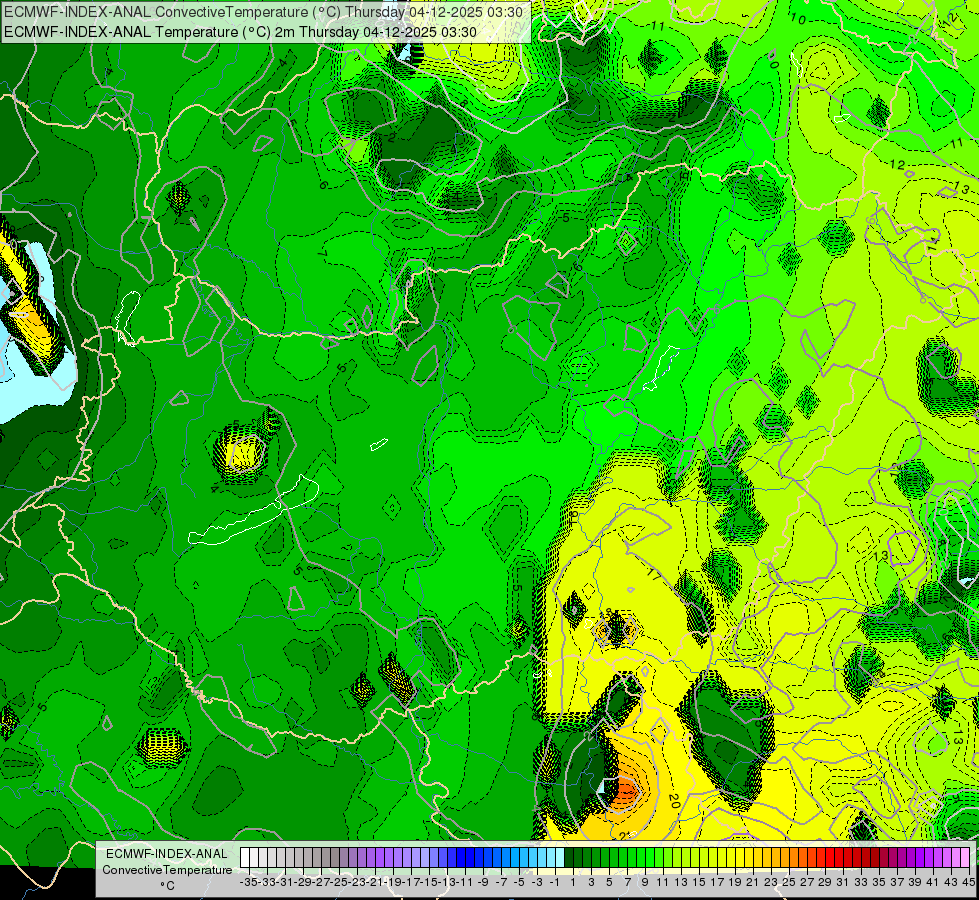
Task: Click the -15 legend value
Action: click(x=430, y=883)
